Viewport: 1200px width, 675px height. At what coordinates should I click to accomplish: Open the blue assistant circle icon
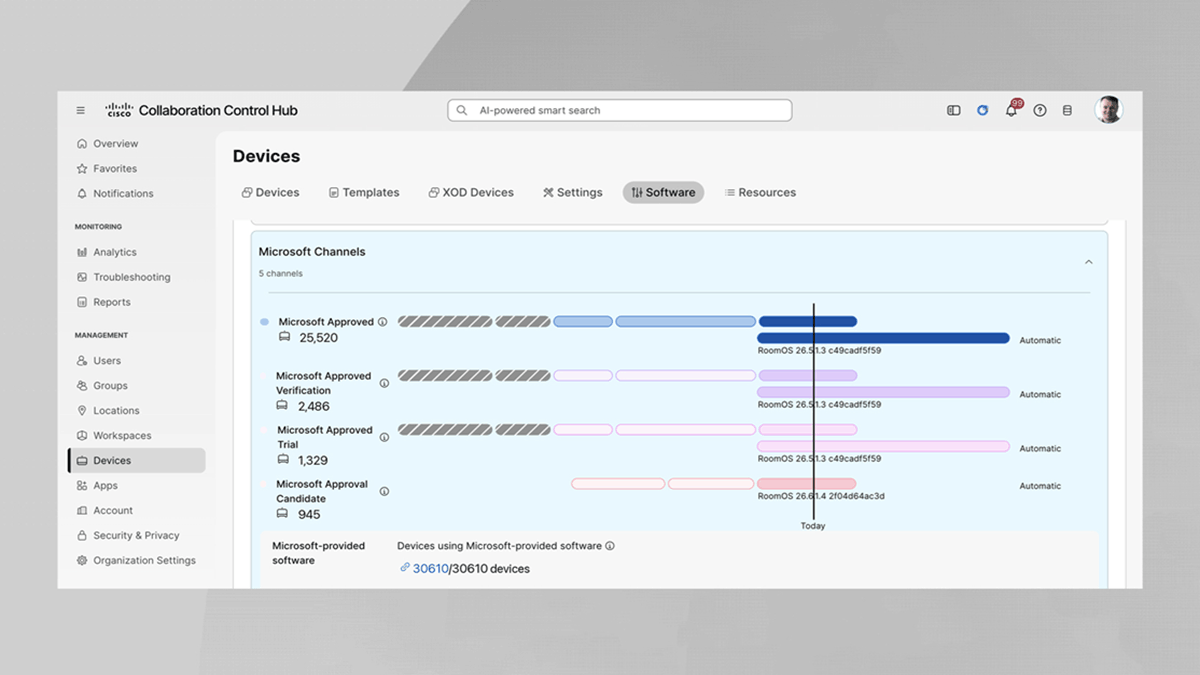point(983,110)
